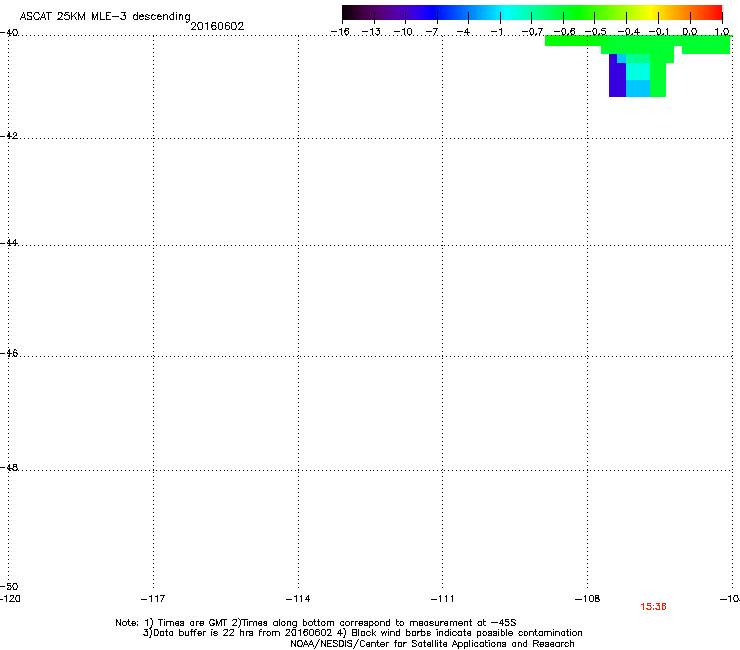The height and width of the screenshot is (650, 740).
Task: Click the 1.0 color scale label
Action: point(722,32)
